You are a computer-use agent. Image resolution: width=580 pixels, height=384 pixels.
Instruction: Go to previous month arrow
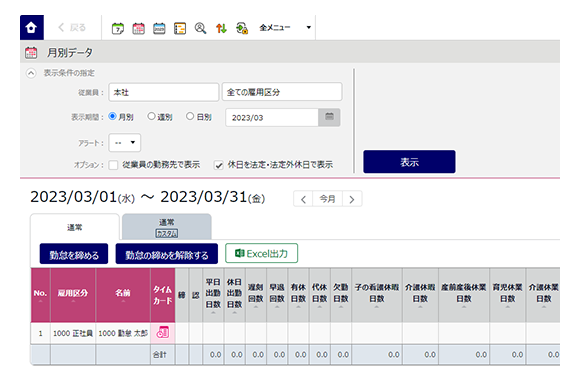(x=303, y=199)
